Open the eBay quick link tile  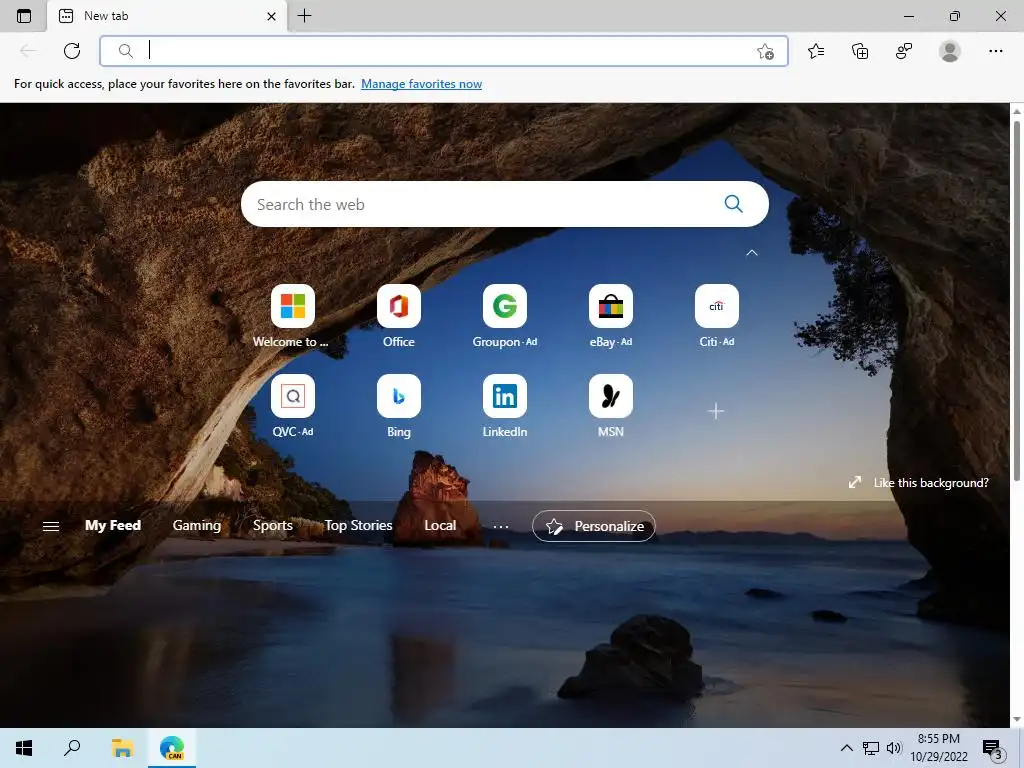click(611, 317)
